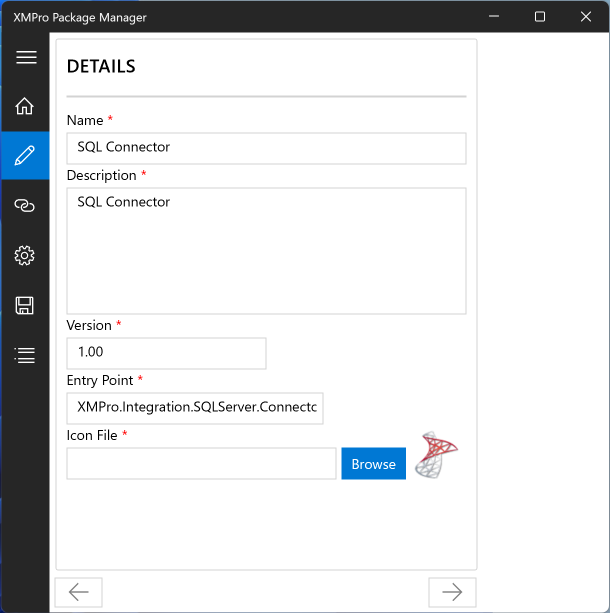Click the empty Icon File path field
610x613 pixels.
coord(201,464)
